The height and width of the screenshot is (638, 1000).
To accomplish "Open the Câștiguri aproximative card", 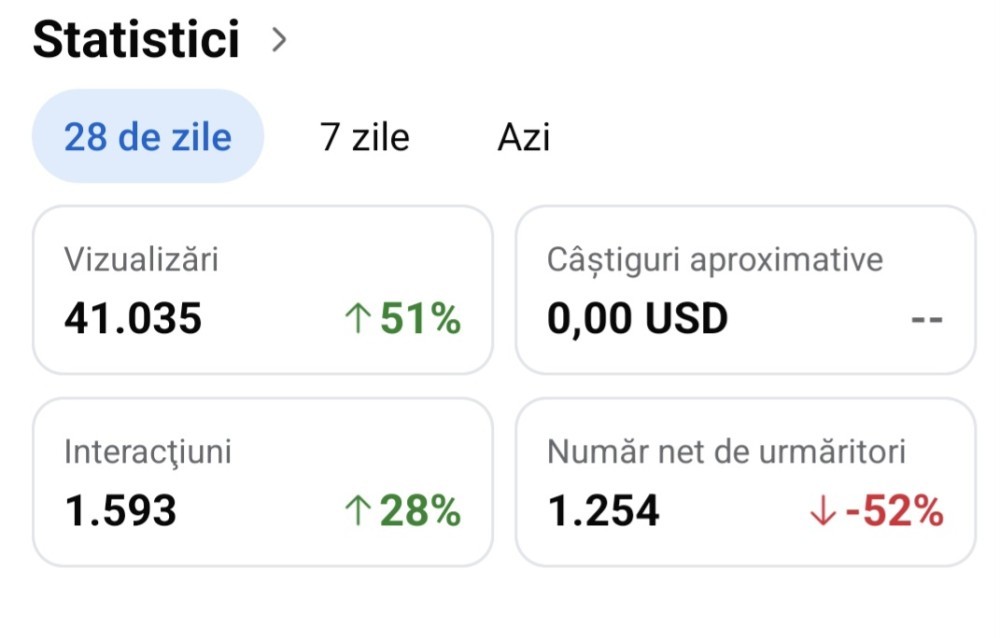I will click(x=745, y=289).
